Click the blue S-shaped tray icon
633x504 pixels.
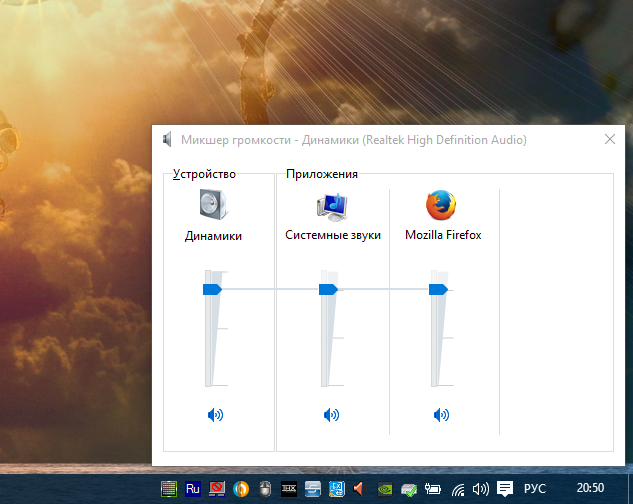point(313,489)
